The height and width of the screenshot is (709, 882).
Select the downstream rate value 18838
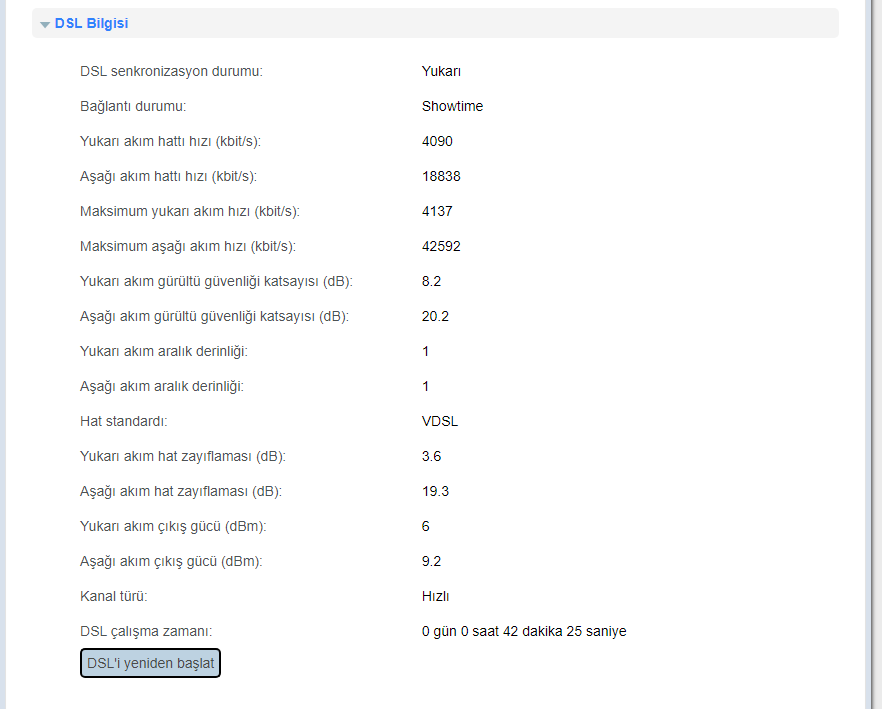441,176
